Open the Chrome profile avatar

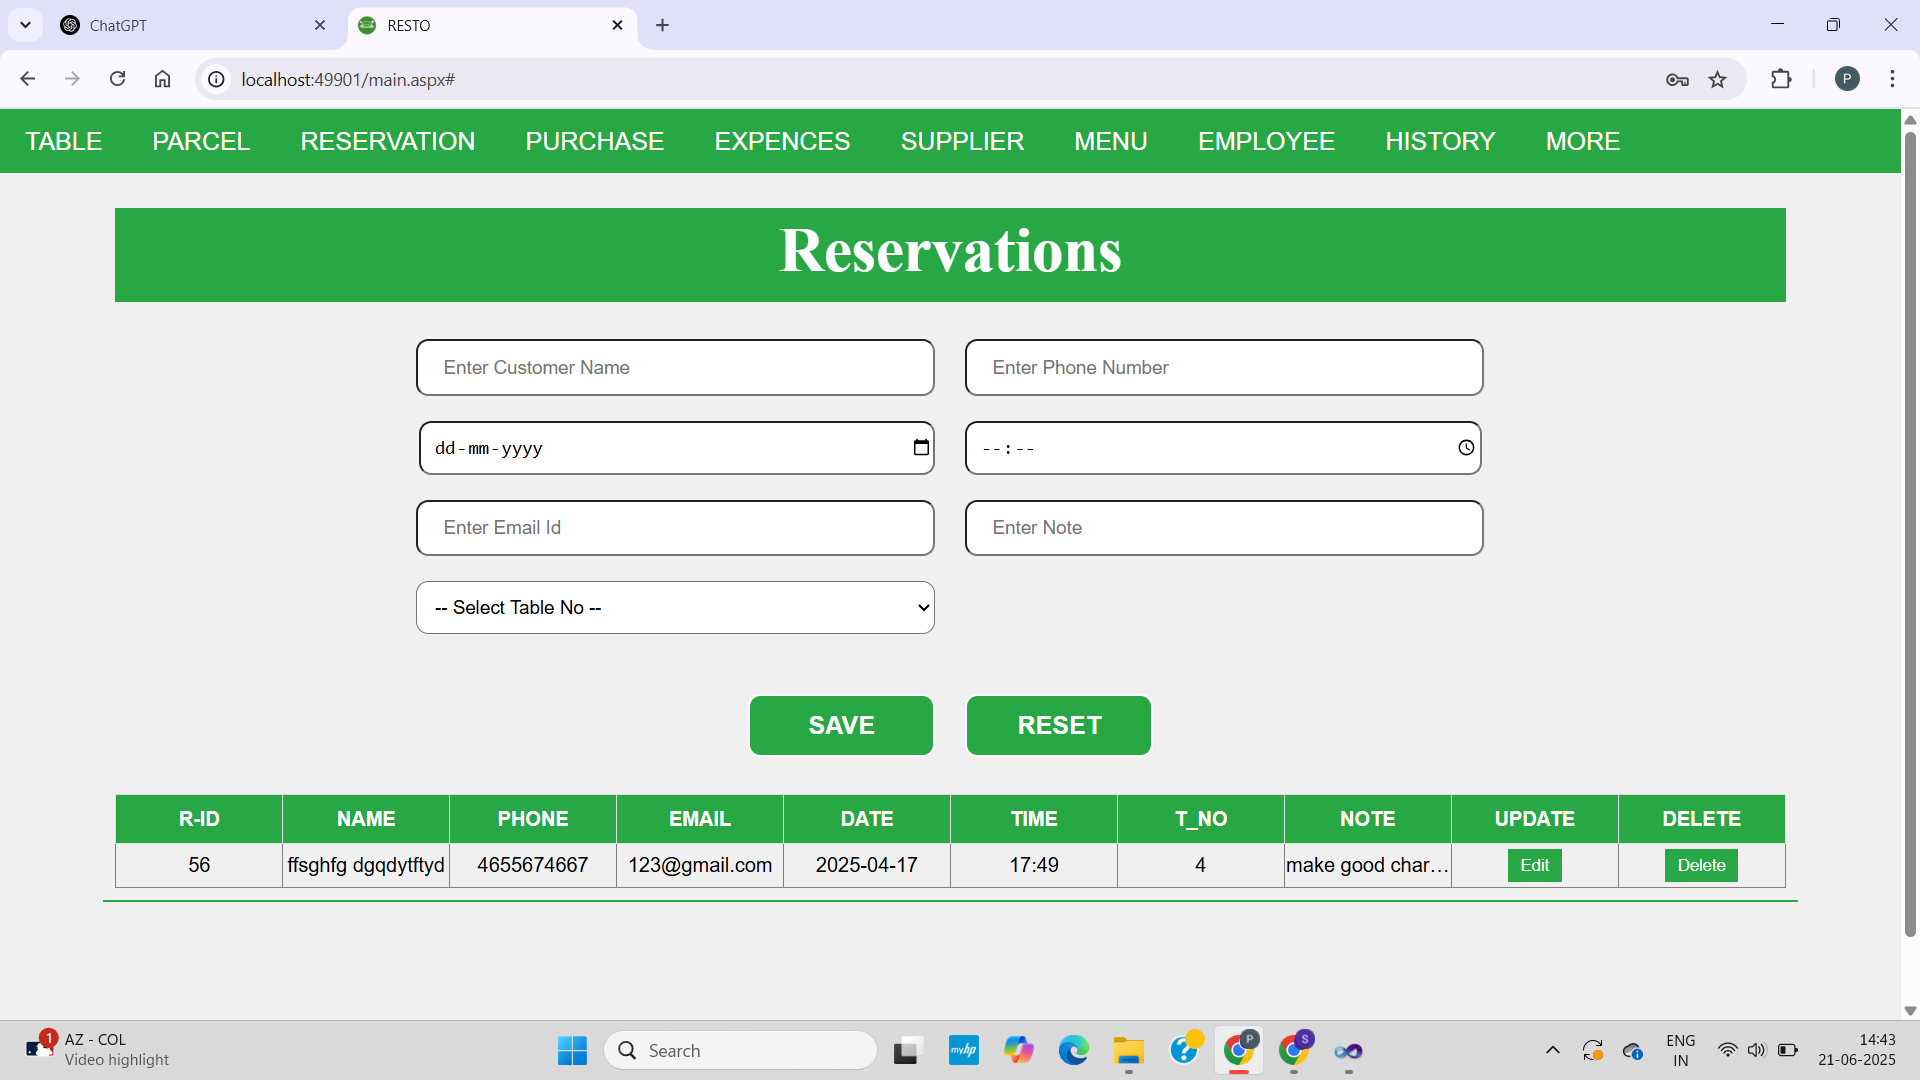point(1847,79)
